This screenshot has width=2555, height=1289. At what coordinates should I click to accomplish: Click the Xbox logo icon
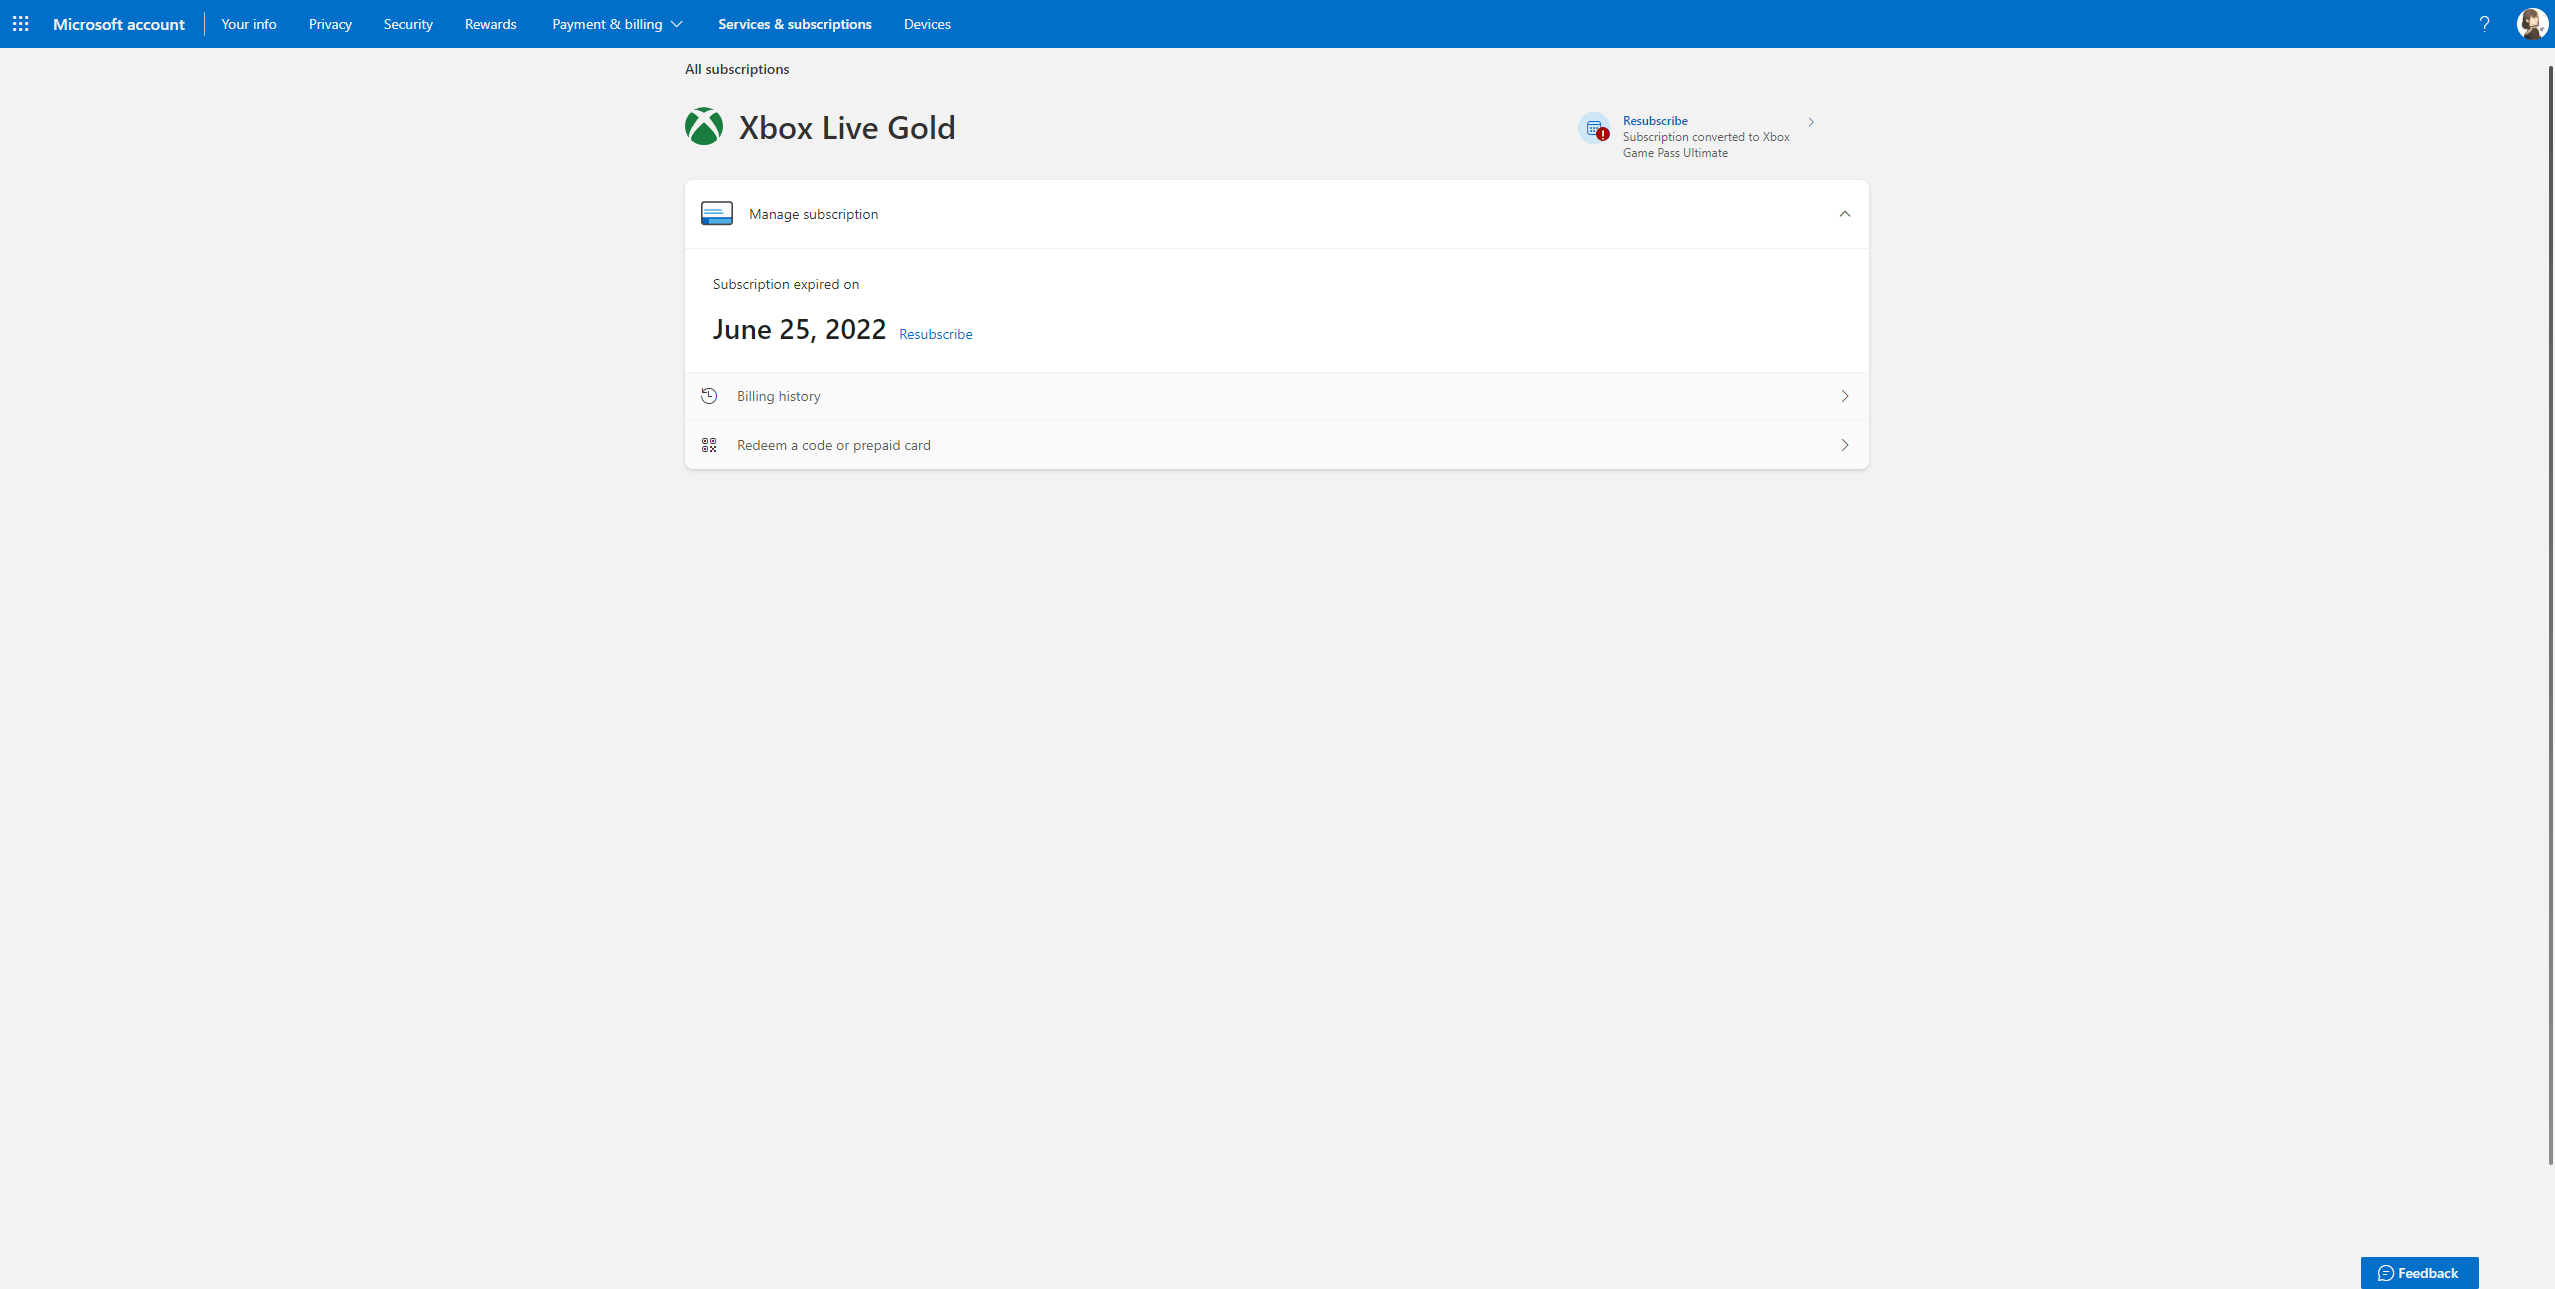tap(704, 127)
